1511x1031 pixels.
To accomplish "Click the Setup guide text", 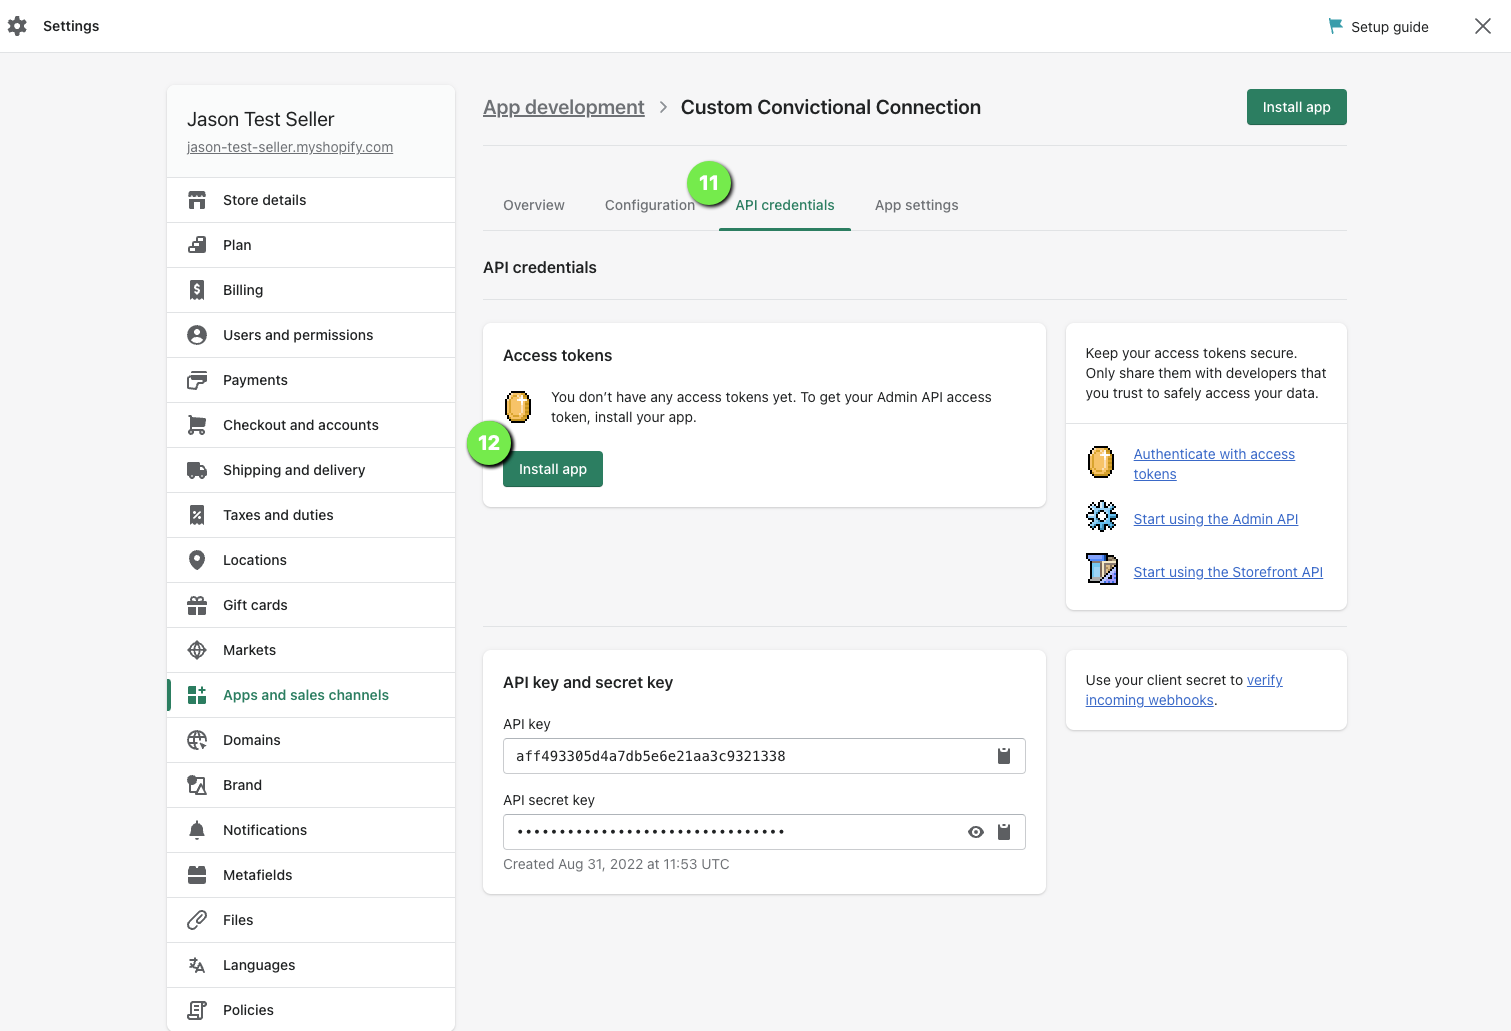I will (1390, 27).
